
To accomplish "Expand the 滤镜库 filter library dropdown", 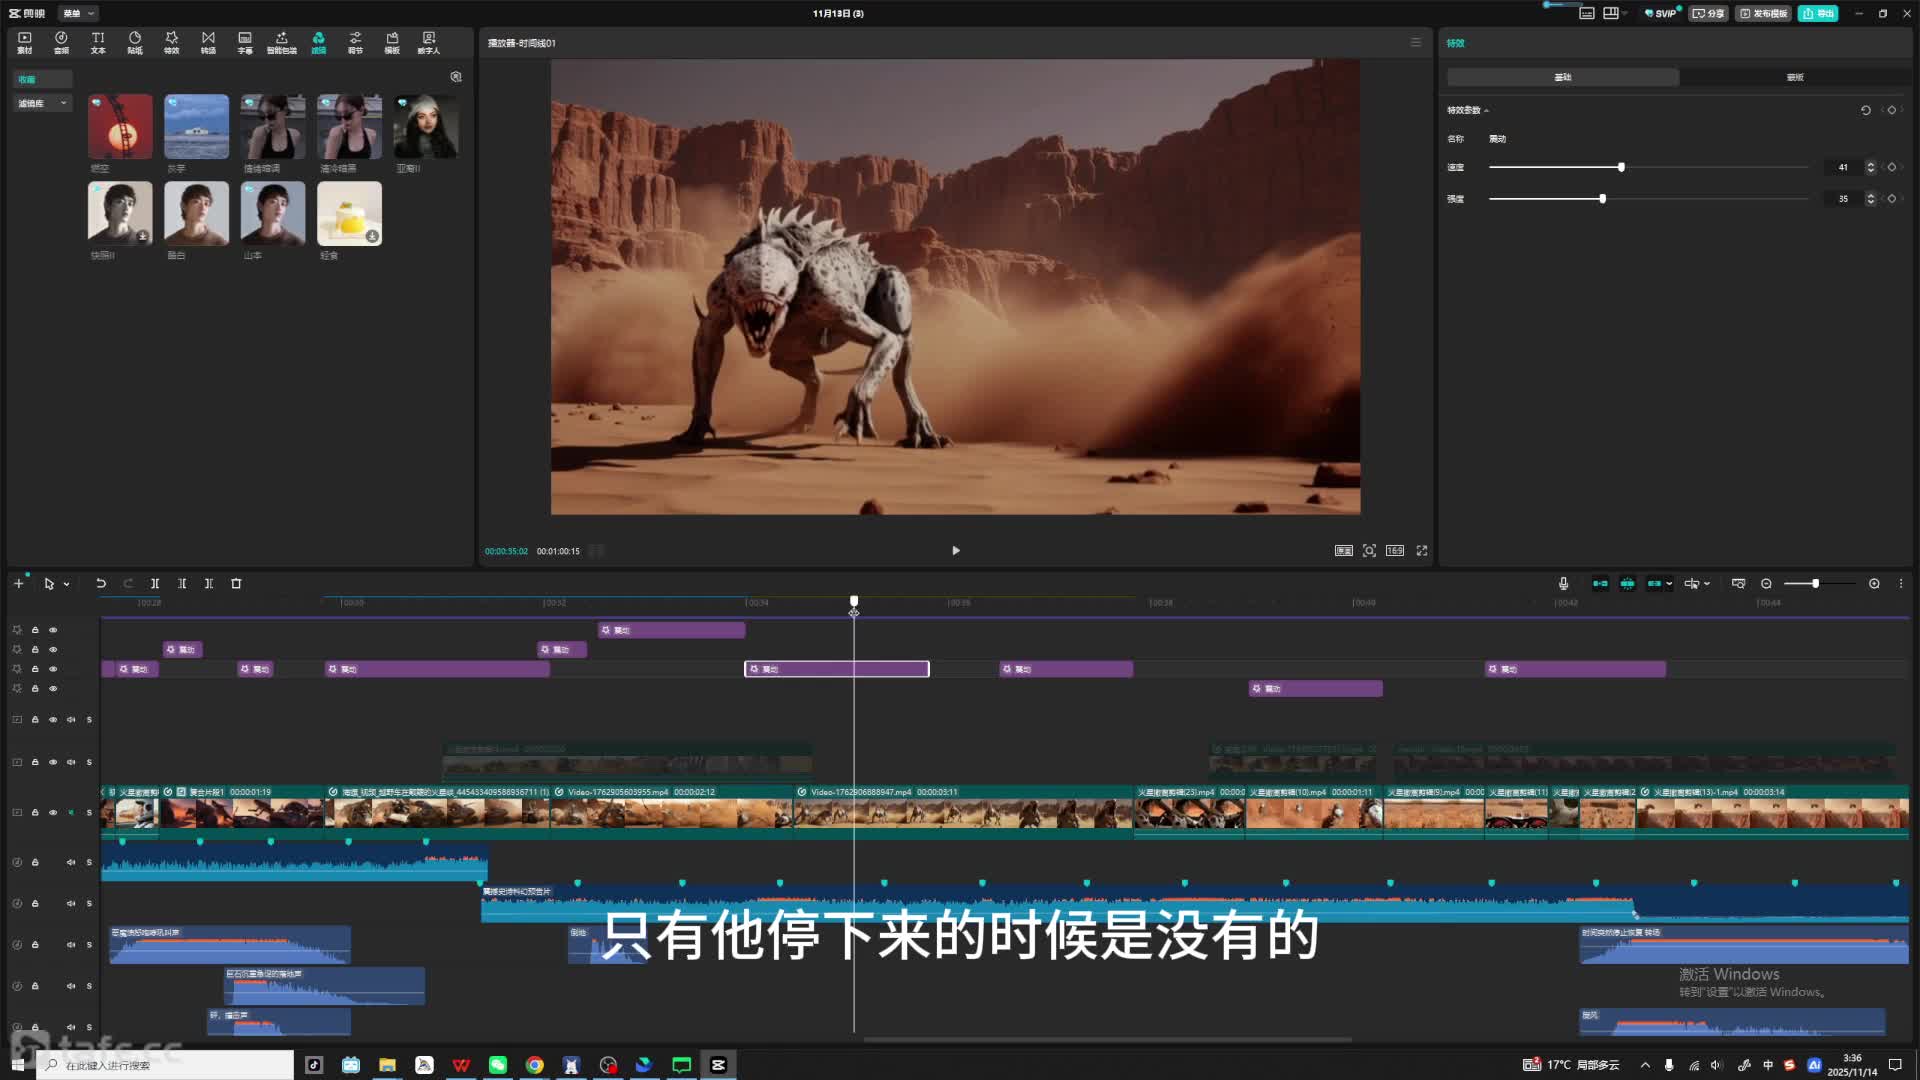I will tap(43, 103).
